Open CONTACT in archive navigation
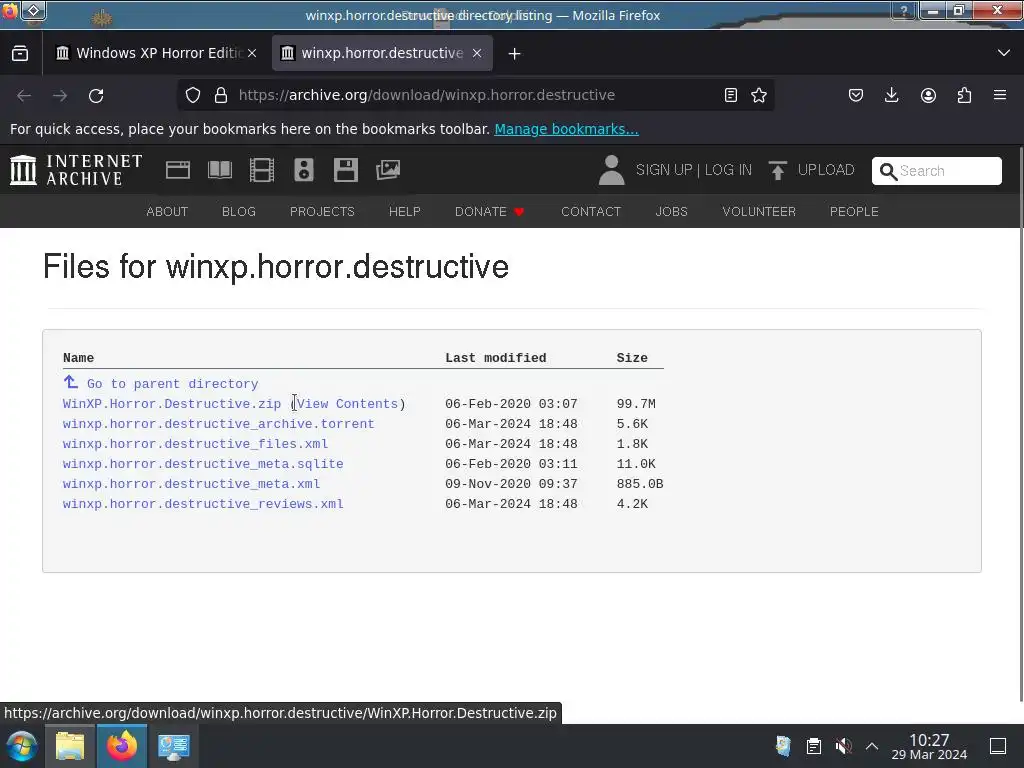This screenshot has height=768, width=1024. [591, 212]
